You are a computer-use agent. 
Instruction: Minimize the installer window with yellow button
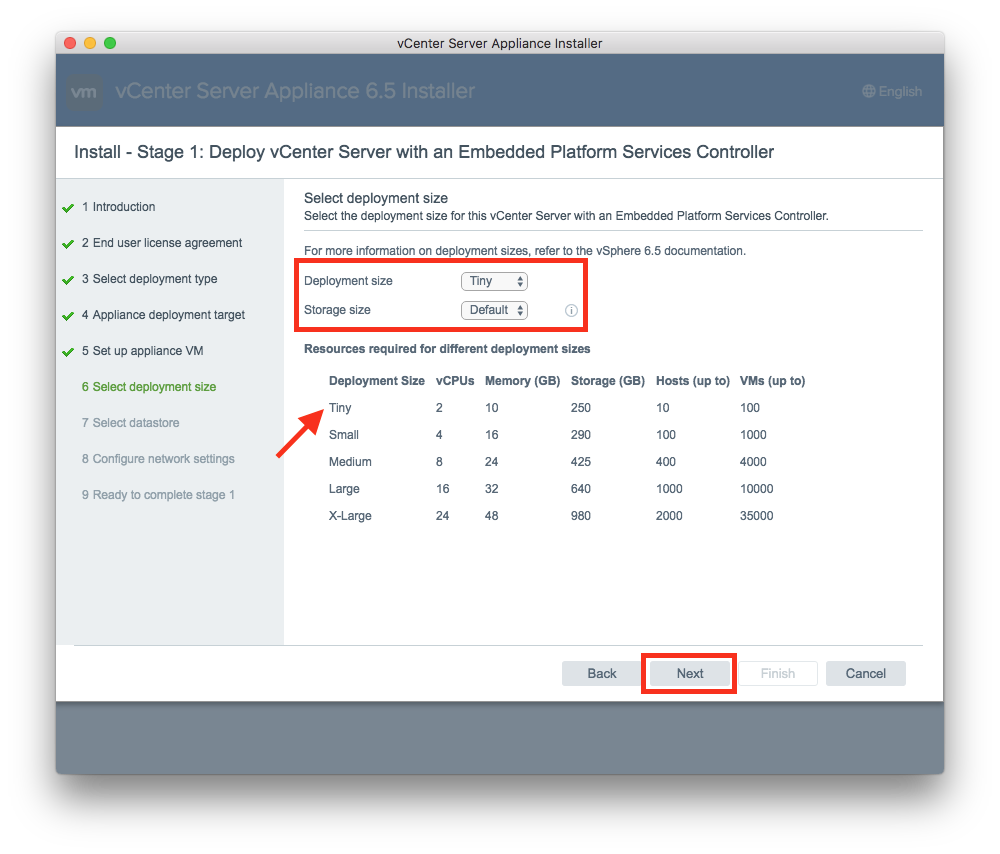coord(90,43)
